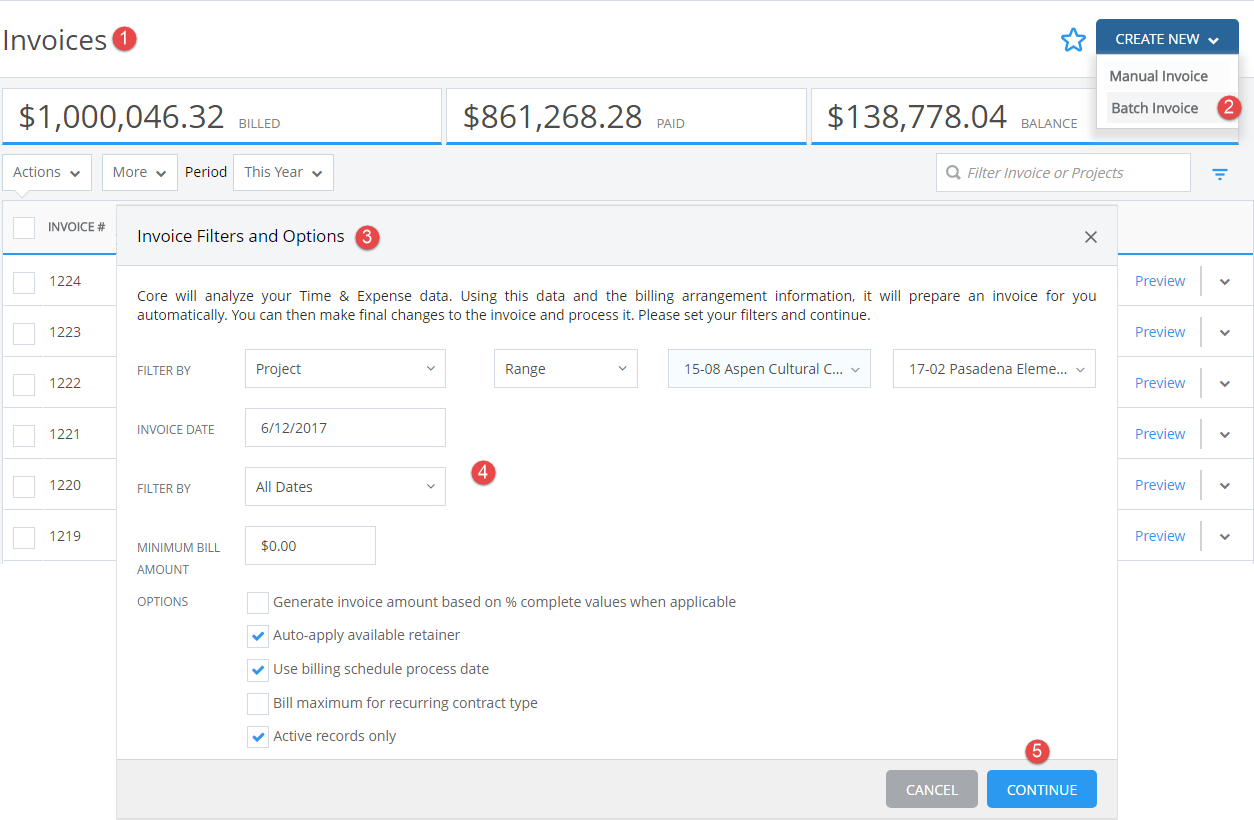This screenshot has height=820, width=1254.
Task: Click the search magnifier icon
Action: 952,172
